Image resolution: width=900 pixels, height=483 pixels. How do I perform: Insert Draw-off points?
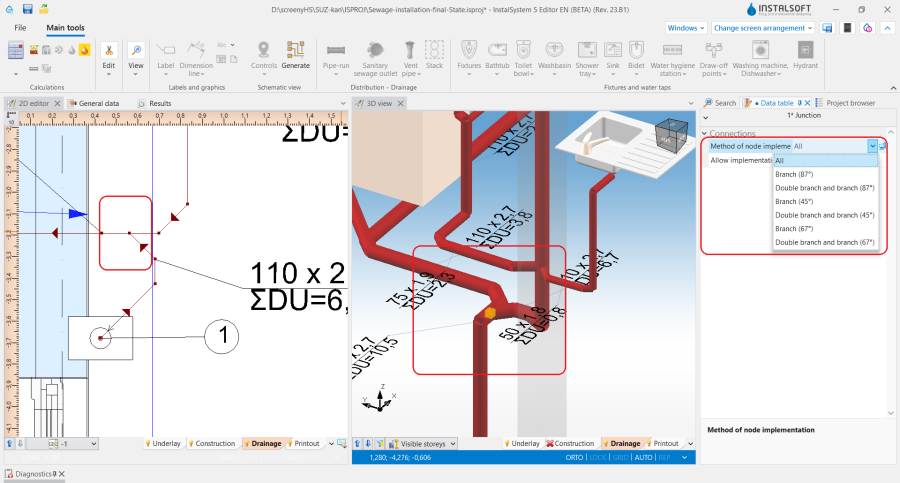pyautogui.click(x=713, y=58)
